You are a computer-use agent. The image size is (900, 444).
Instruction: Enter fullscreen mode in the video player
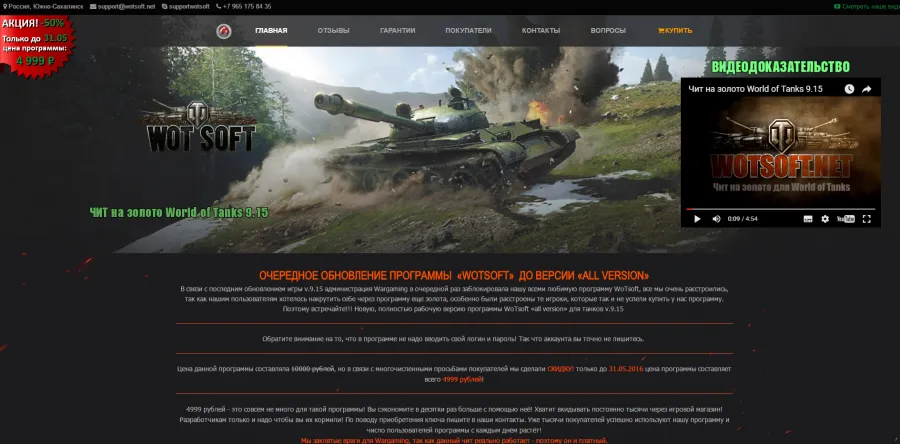tap(867, 219)
